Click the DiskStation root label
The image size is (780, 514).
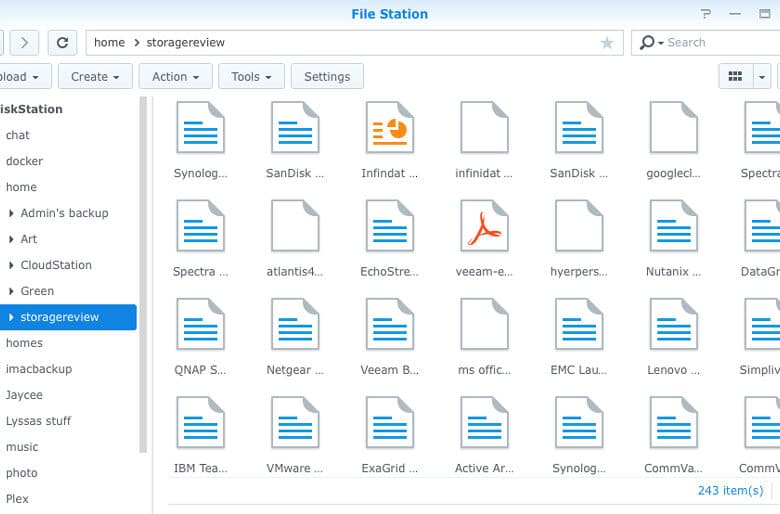(x=31, y=109)
